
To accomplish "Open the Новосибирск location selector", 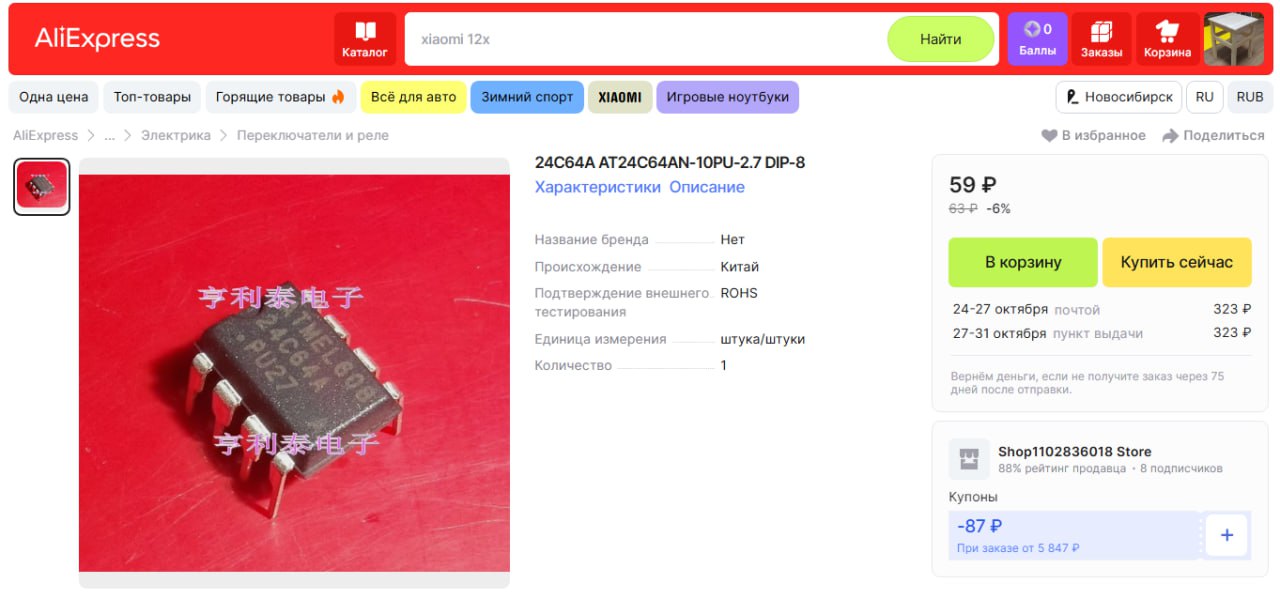I will (x=1119, y=97).
